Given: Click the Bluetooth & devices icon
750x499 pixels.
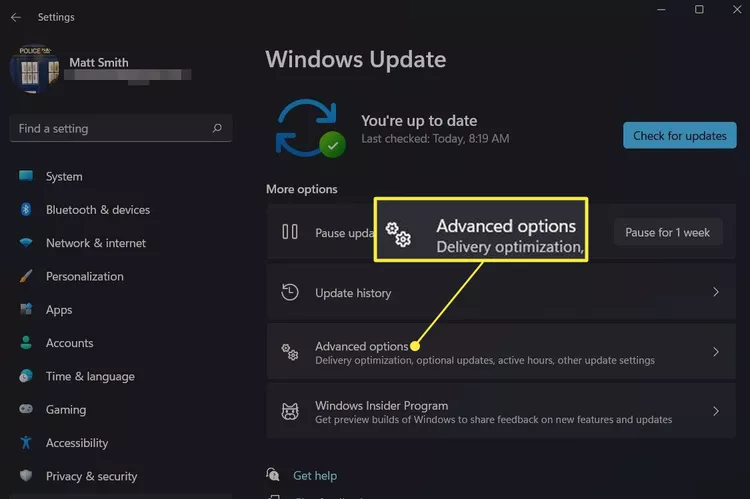Looking at the screenshot, I should point(26,210).
